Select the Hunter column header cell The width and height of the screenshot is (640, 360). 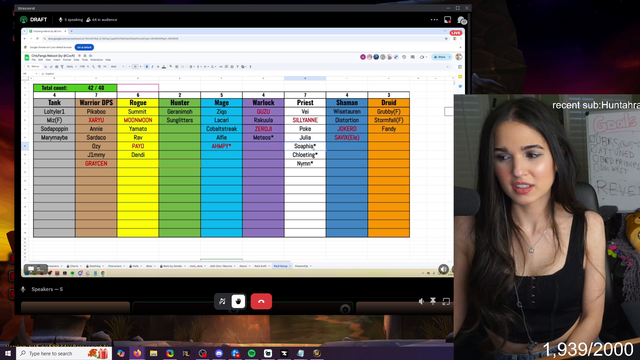[180, 103]
